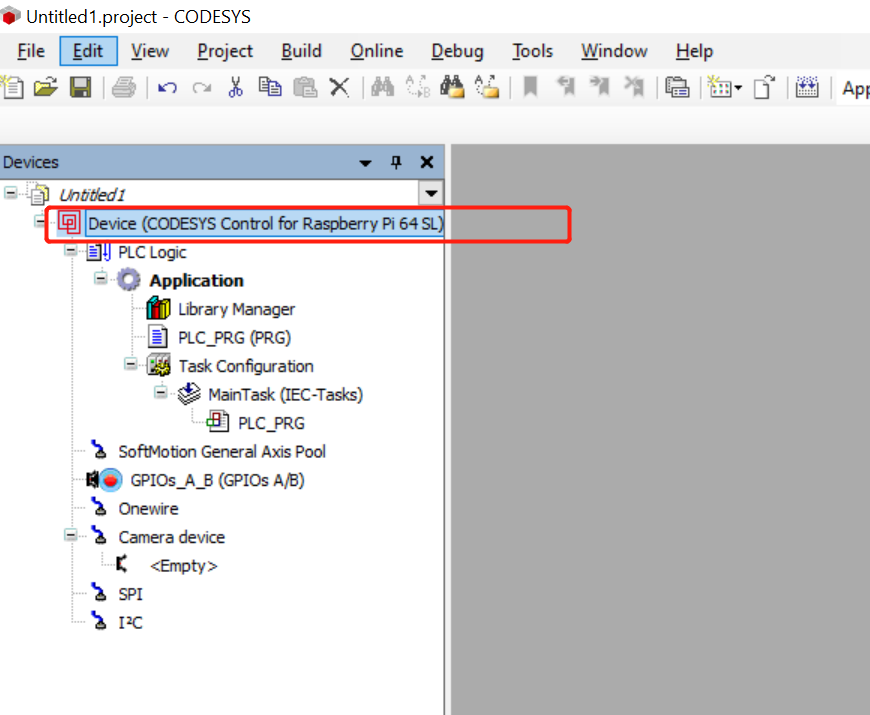870x715 pixels.
Task: Open the add object dropdown arrow
Action: coord(738,88)
